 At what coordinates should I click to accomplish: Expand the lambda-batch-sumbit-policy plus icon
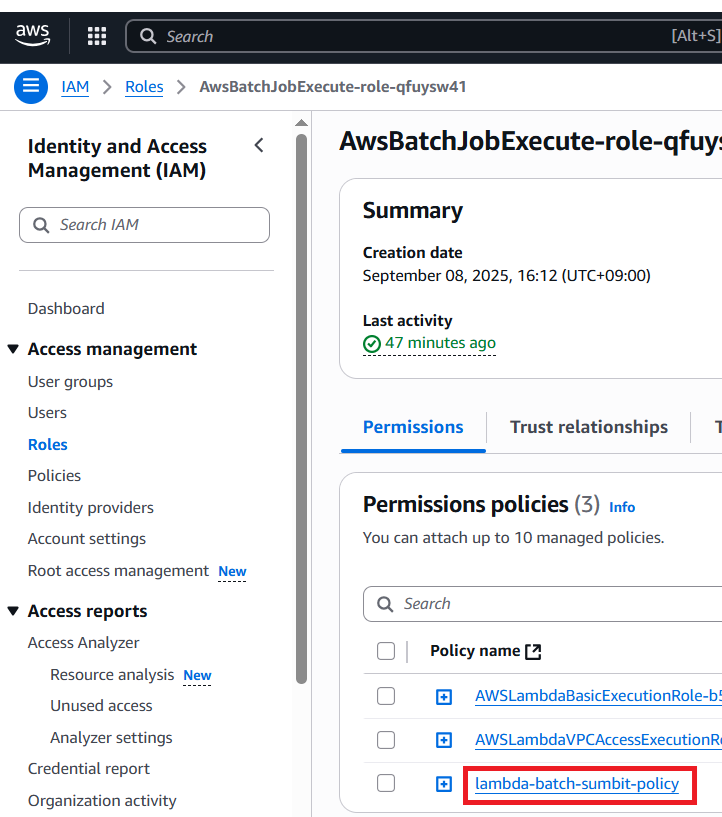point(444,785)
